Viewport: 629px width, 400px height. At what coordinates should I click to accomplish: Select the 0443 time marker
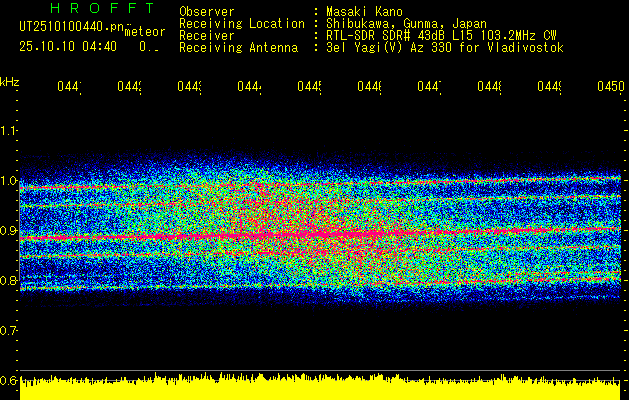[189, 87]
